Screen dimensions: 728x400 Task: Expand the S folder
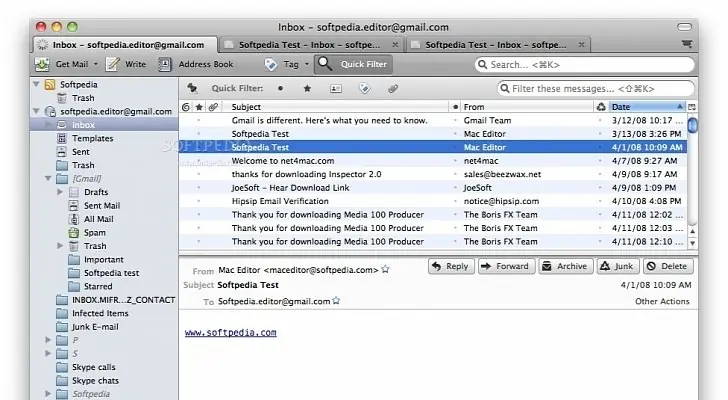click(48, 354)
